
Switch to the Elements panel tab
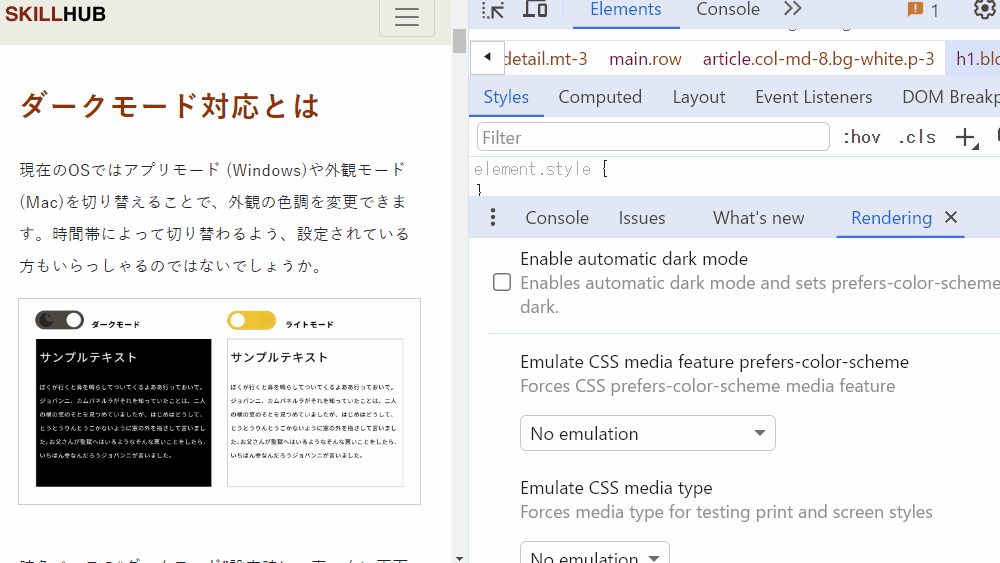click(626, 10)
